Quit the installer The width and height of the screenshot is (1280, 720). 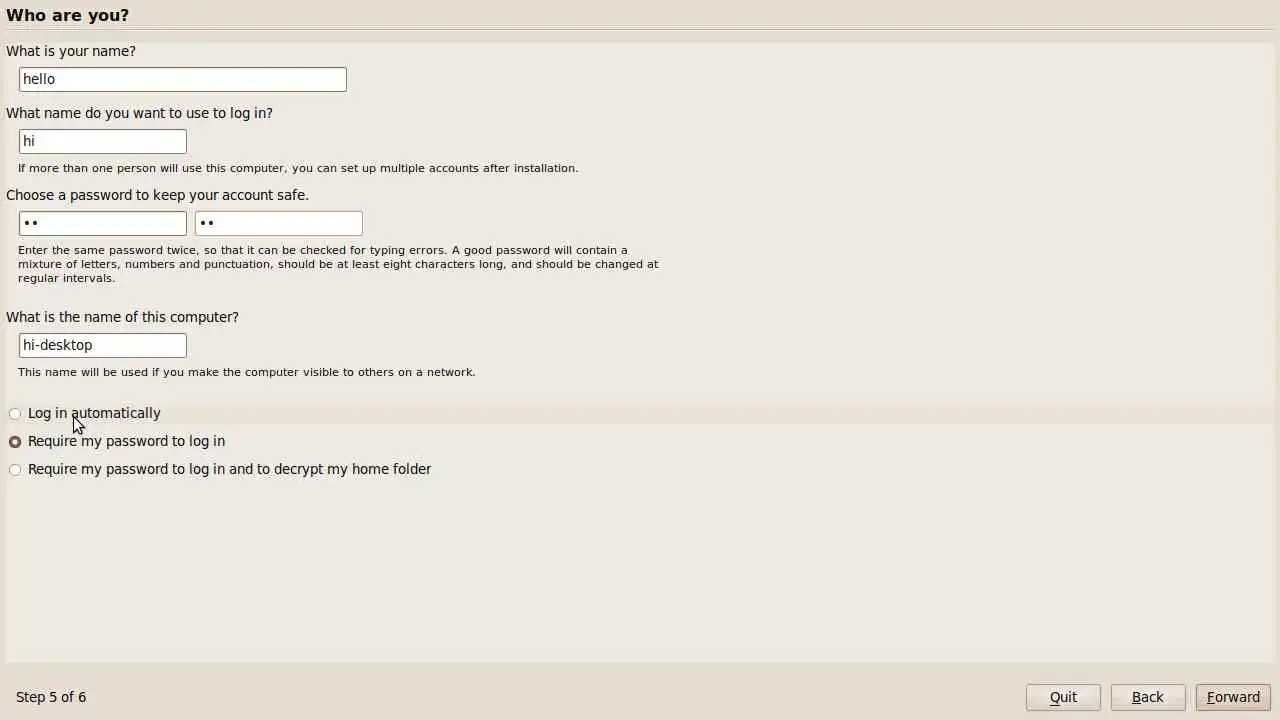point(1063,697)
